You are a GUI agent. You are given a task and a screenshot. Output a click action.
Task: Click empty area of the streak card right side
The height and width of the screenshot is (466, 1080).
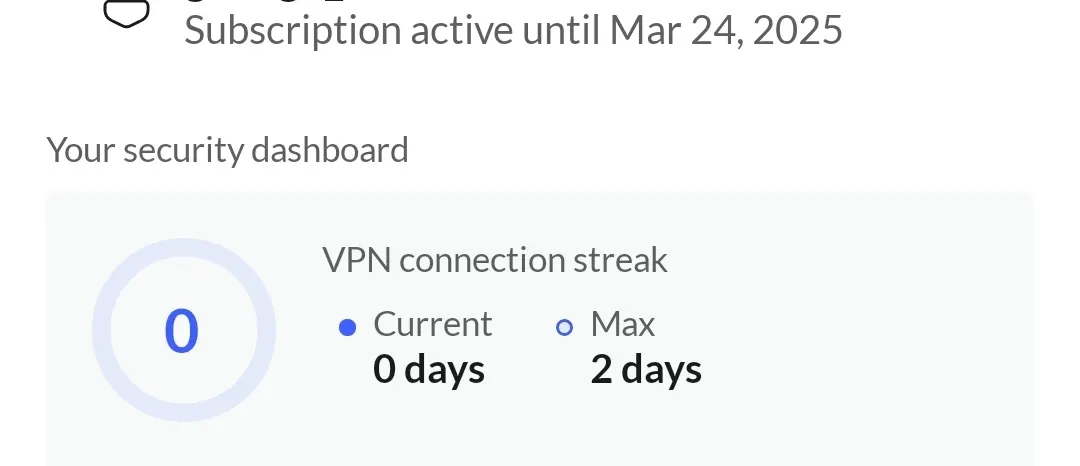coord(868,330)
